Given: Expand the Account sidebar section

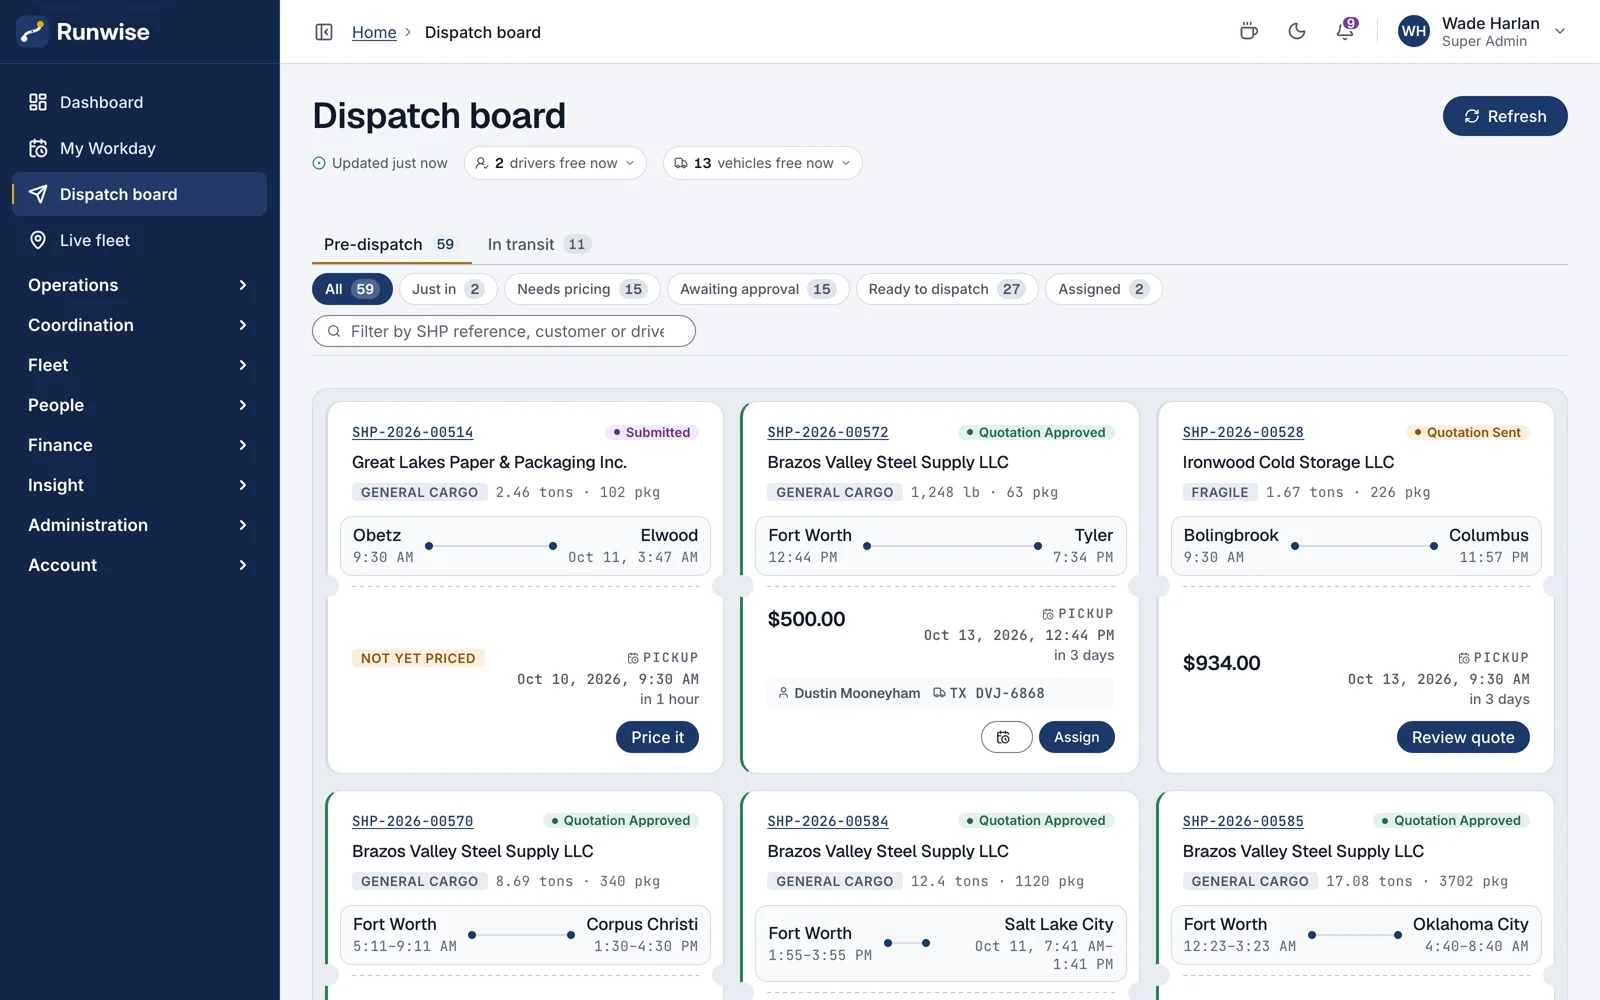Looking at the screenshot, I should pos(139,565).
